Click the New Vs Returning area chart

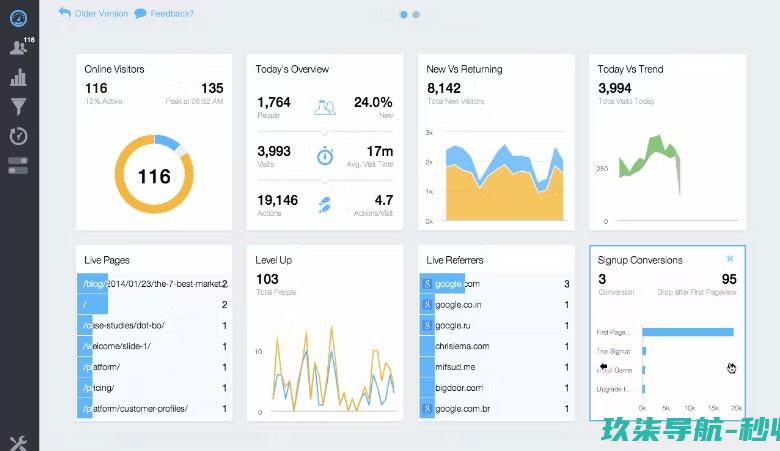[504, 182]
